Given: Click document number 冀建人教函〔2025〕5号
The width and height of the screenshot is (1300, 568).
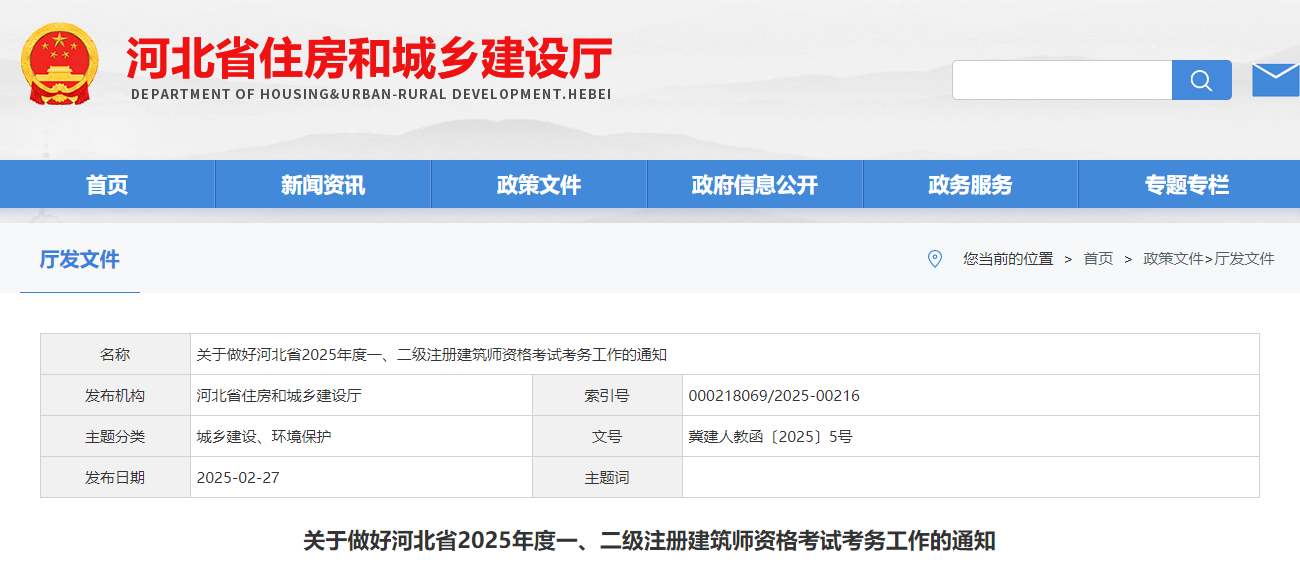Looking at the screenshot, I should [x=770, y=436].
